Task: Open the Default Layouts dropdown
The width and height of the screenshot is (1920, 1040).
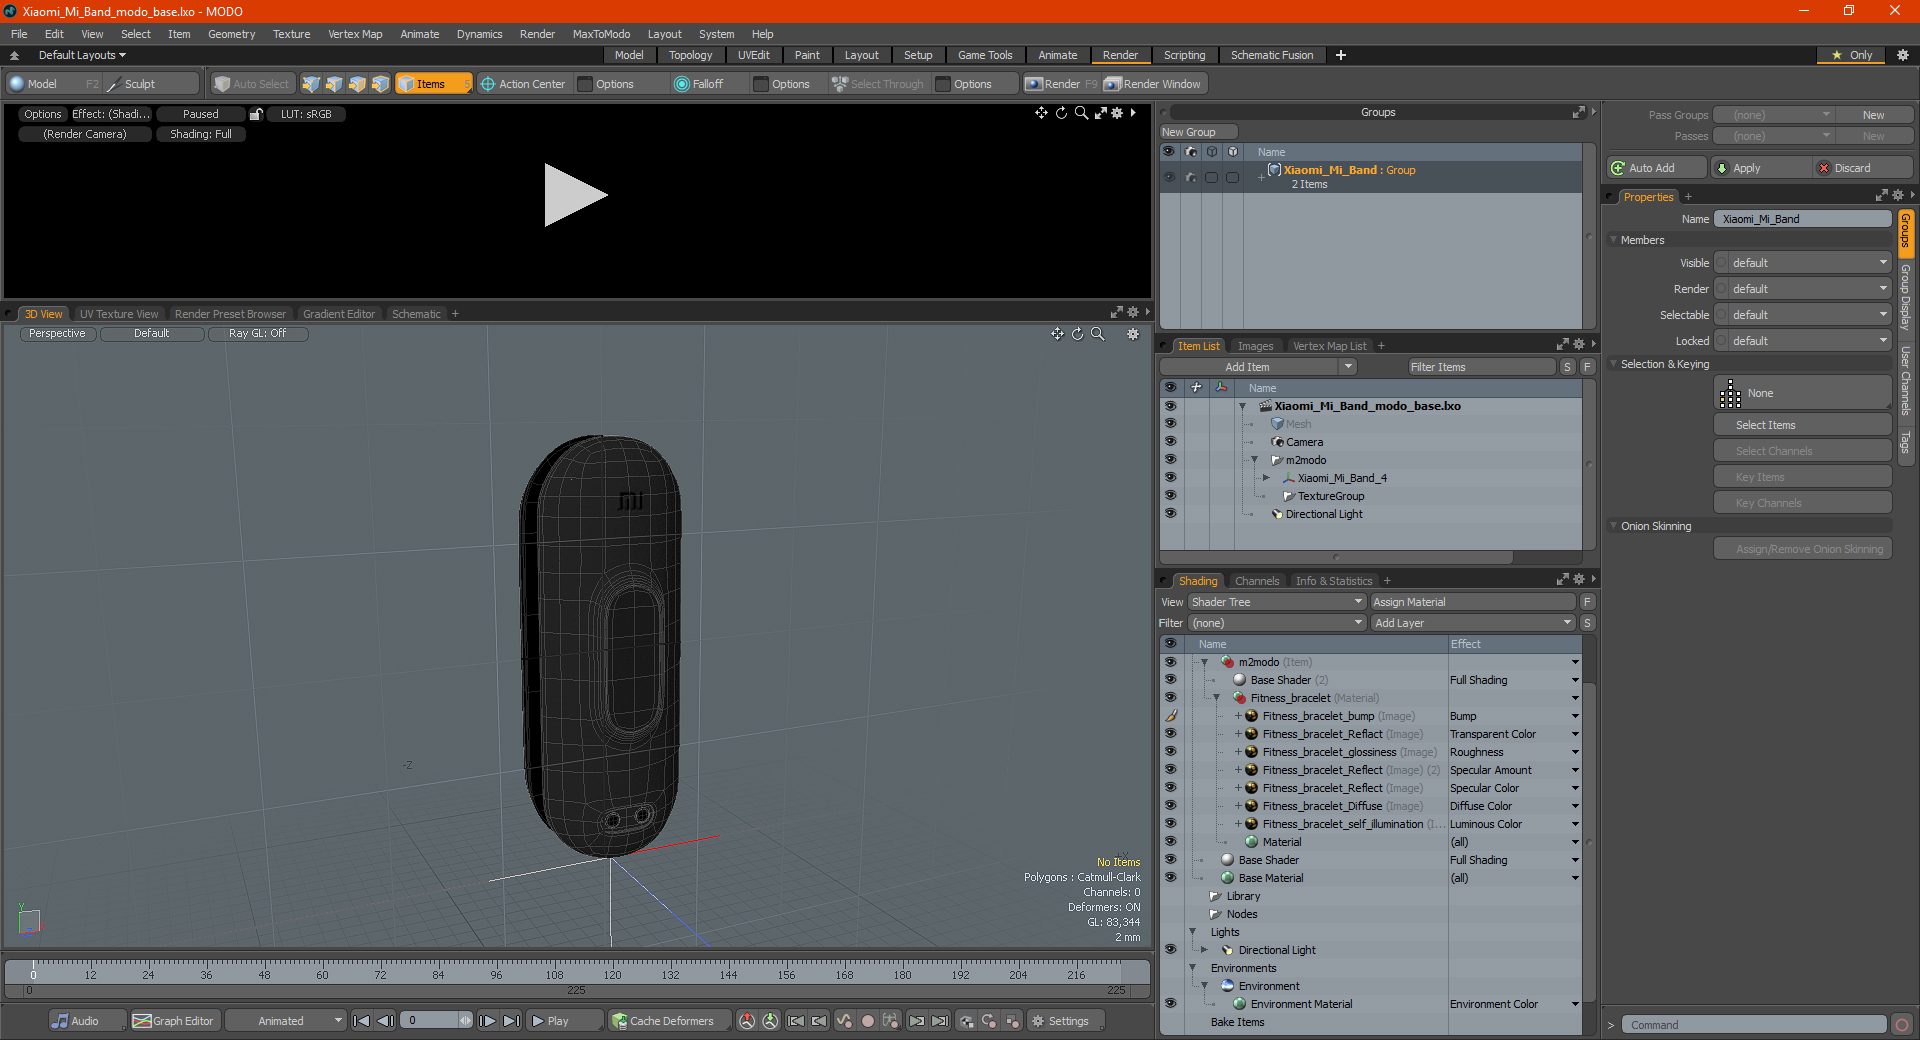Action: pyautogui.click(x=82, y=55)
